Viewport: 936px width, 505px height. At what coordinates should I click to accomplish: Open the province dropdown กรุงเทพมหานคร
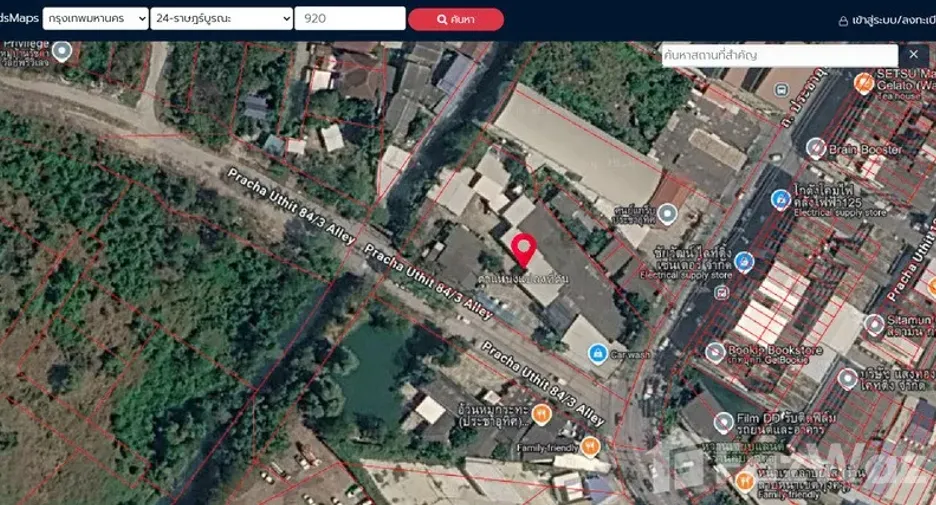tap(96, 19)
